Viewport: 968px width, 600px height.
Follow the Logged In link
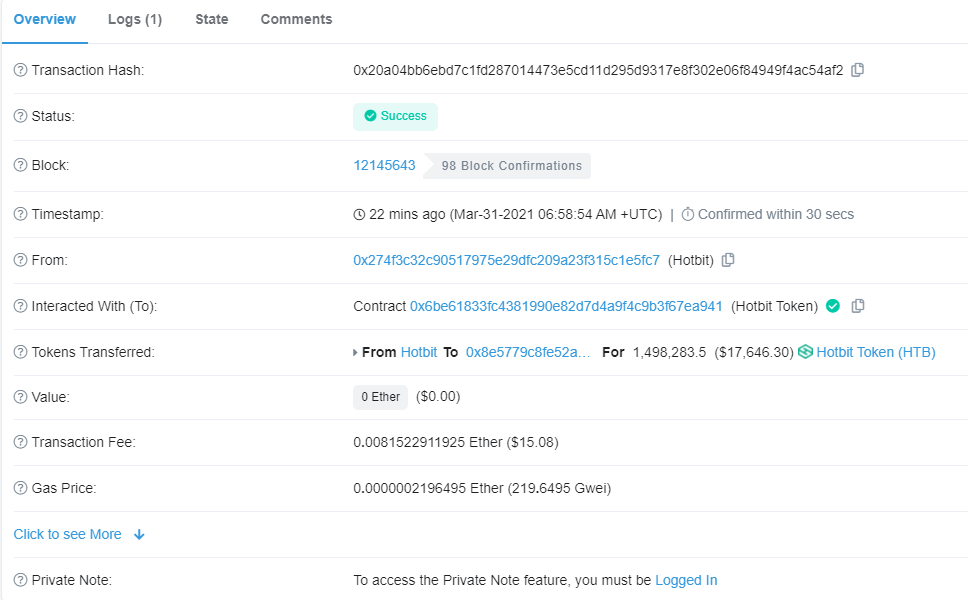pyautogui.click(x=686, y=580)
